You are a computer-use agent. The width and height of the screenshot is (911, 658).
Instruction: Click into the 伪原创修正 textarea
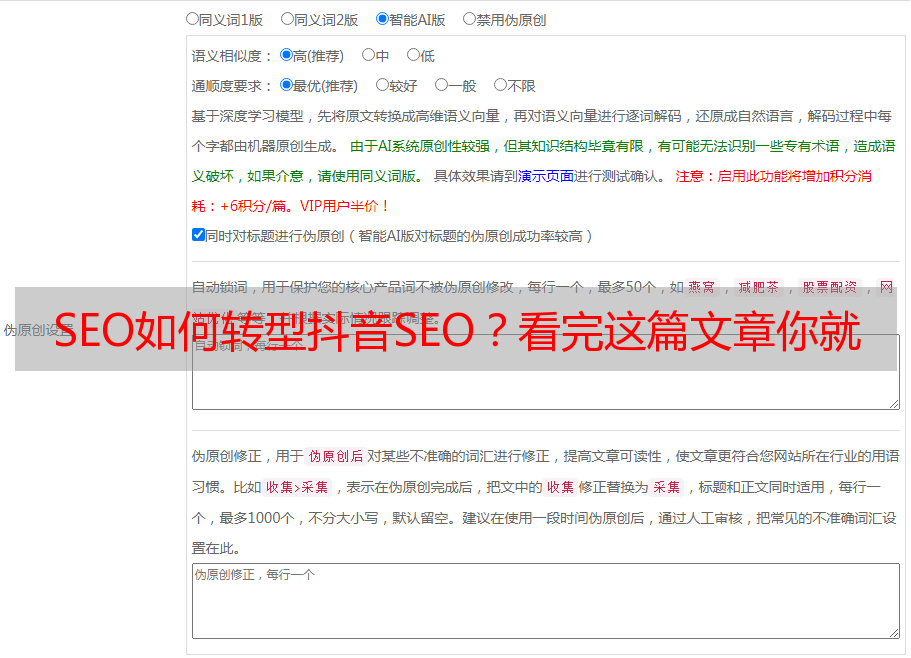pyautogui.click(x=546, y=601)
